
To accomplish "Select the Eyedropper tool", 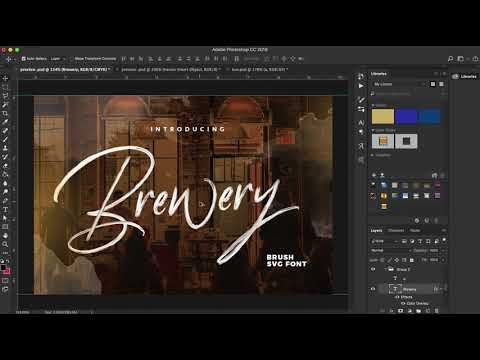I will point(5,122).
